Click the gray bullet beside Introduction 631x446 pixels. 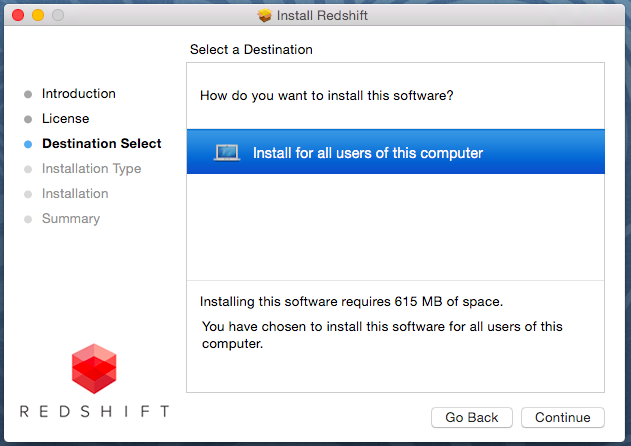coord(28,94)
